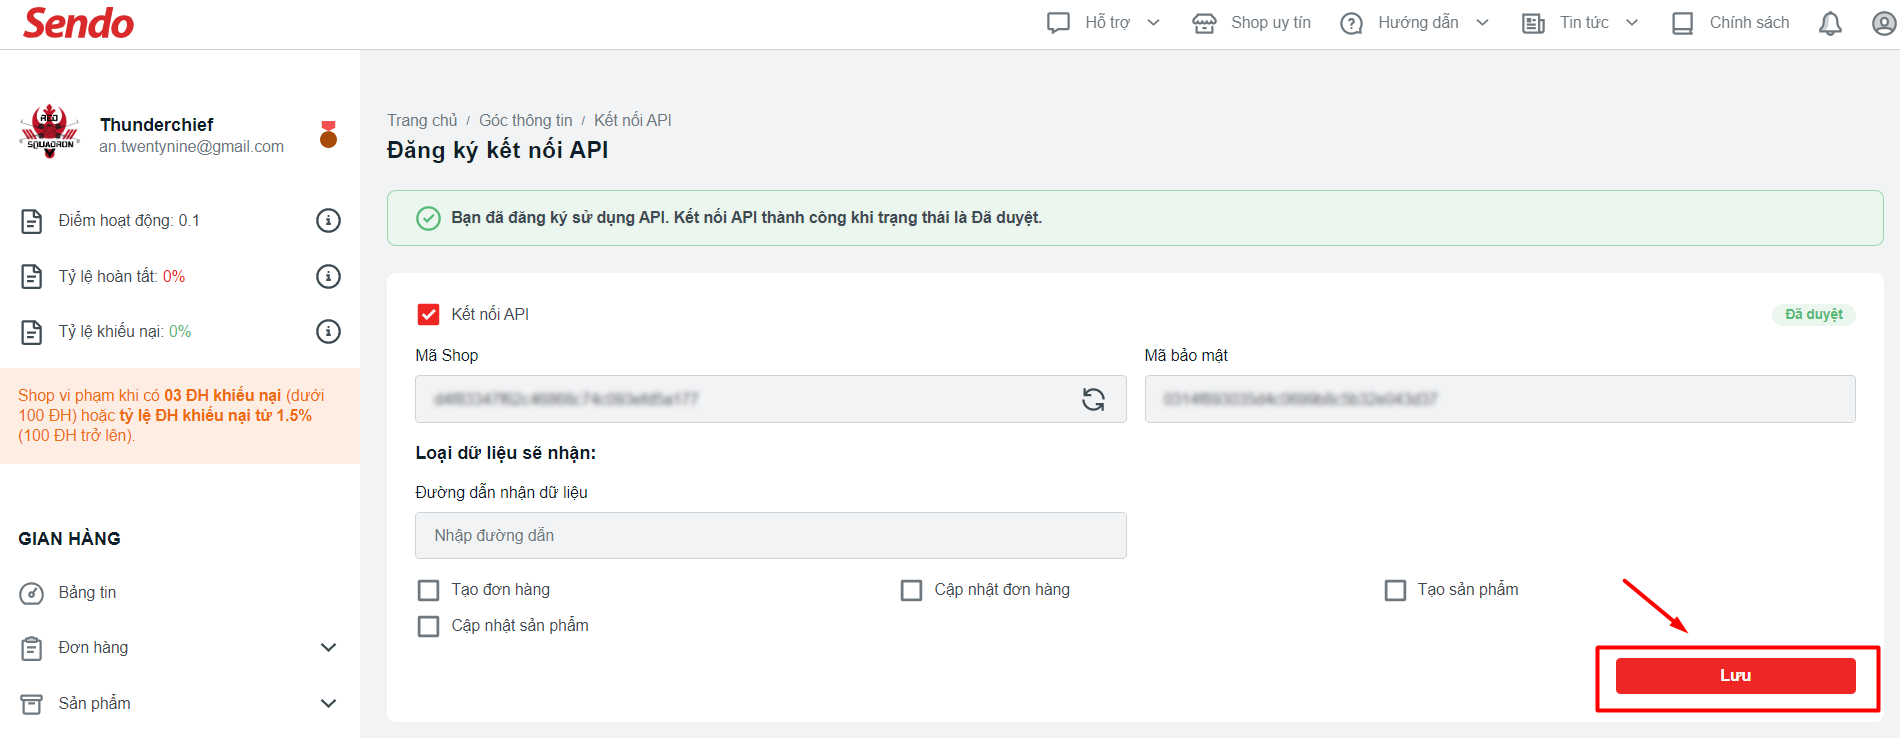
Task: Click the refresh icon in Mã Shop field
Action: tap(1093, 399)
